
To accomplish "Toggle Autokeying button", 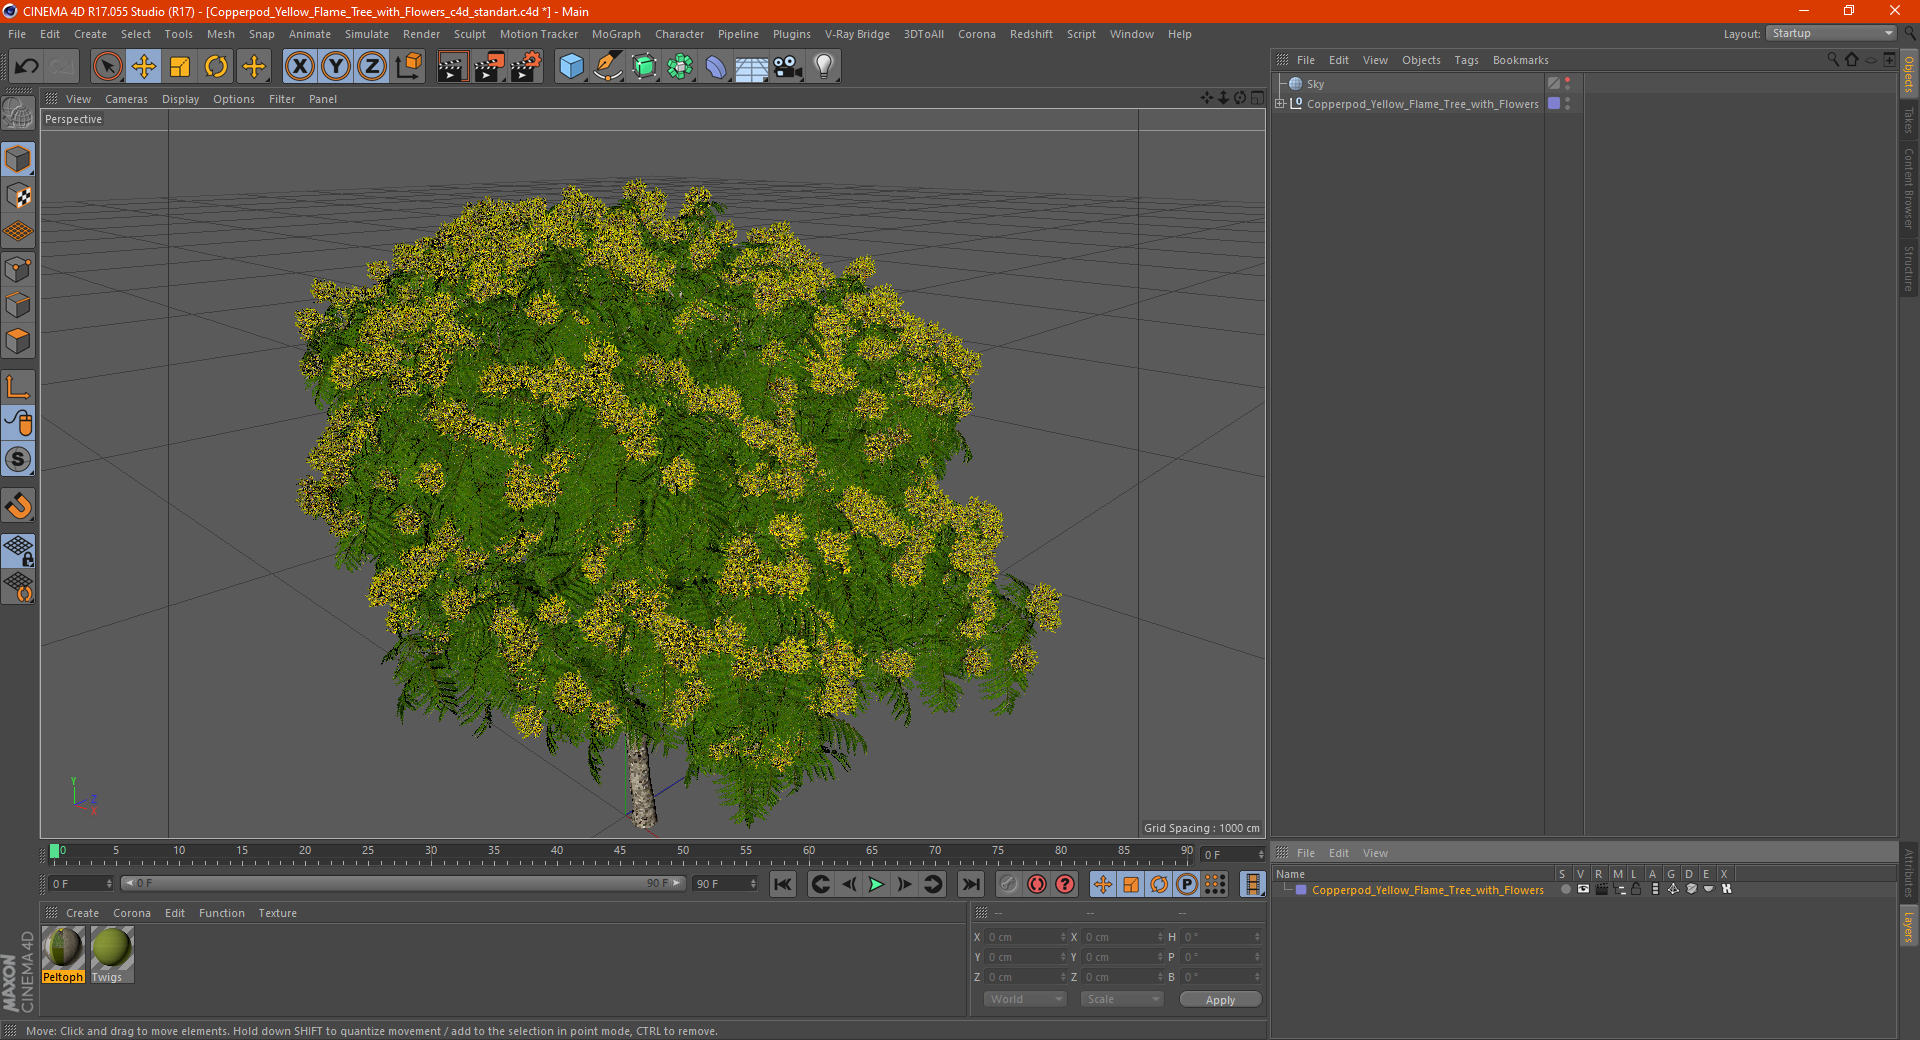I will [1037, 884].
